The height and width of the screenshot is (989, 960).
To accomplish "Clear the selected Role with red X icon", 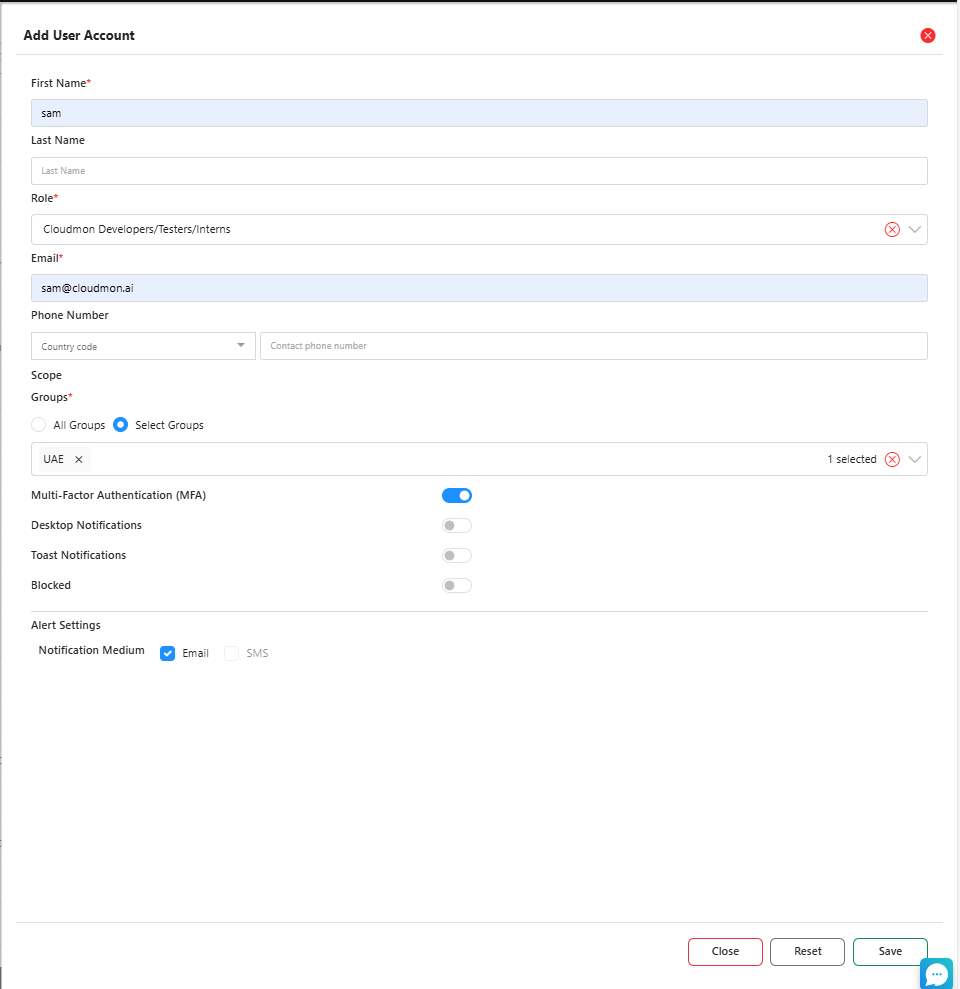I will pos(892,229).
